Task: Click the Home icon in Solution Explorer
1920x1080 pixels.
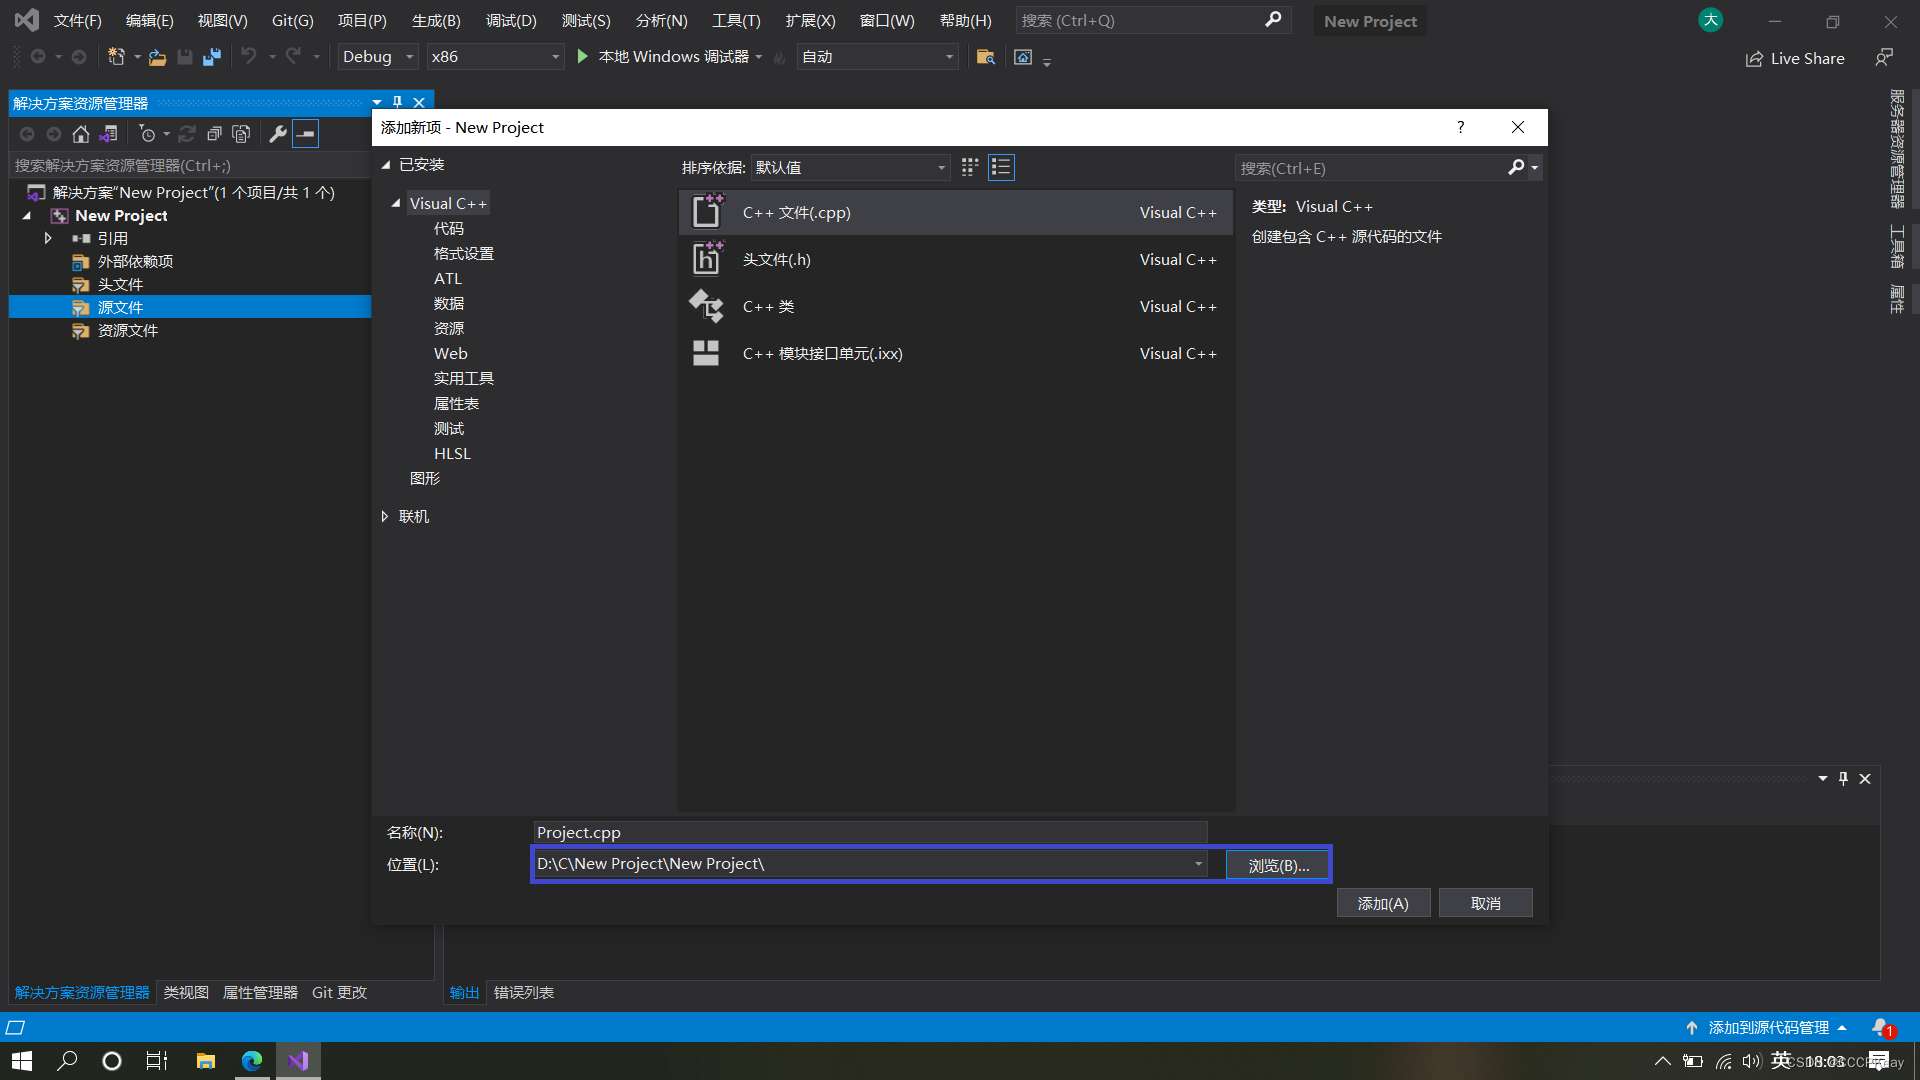Action: click(81, 134)
